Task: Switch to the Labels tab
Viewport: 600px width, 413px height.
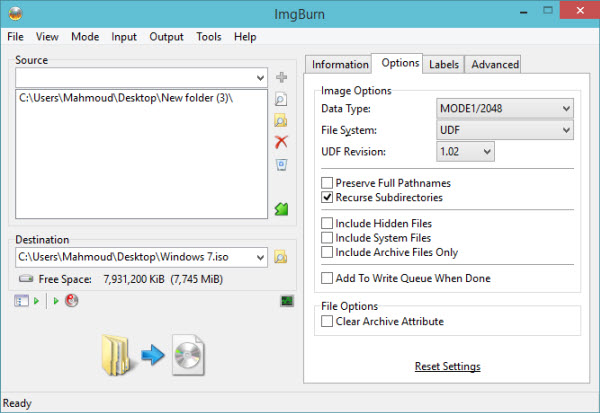Action: point(443,64)
